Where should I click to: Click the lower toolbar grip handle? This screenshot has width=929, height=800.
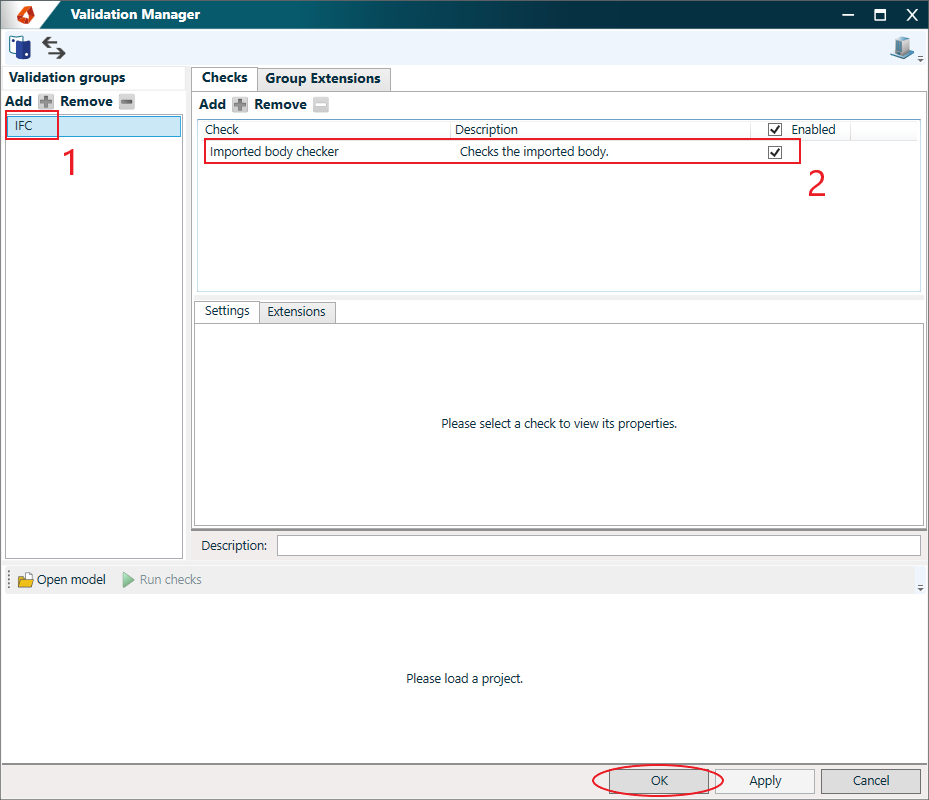pos(9,580)
